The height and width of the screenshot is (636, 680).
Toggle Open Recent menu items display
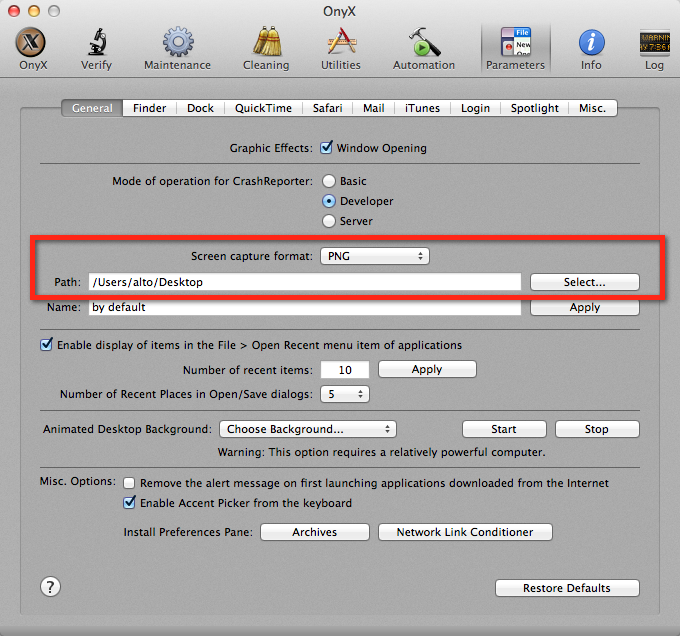tap(46, 345)
